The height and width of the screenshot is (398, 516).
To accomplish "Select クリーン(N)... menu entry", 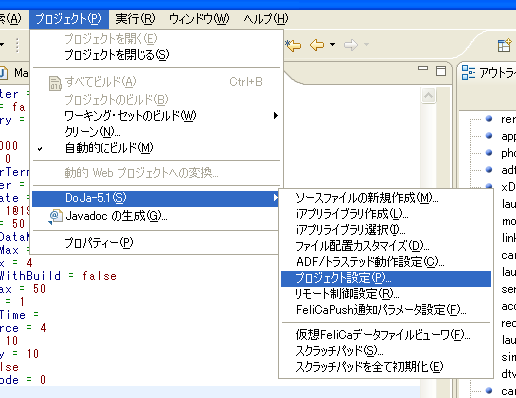I will pos(155,132).
